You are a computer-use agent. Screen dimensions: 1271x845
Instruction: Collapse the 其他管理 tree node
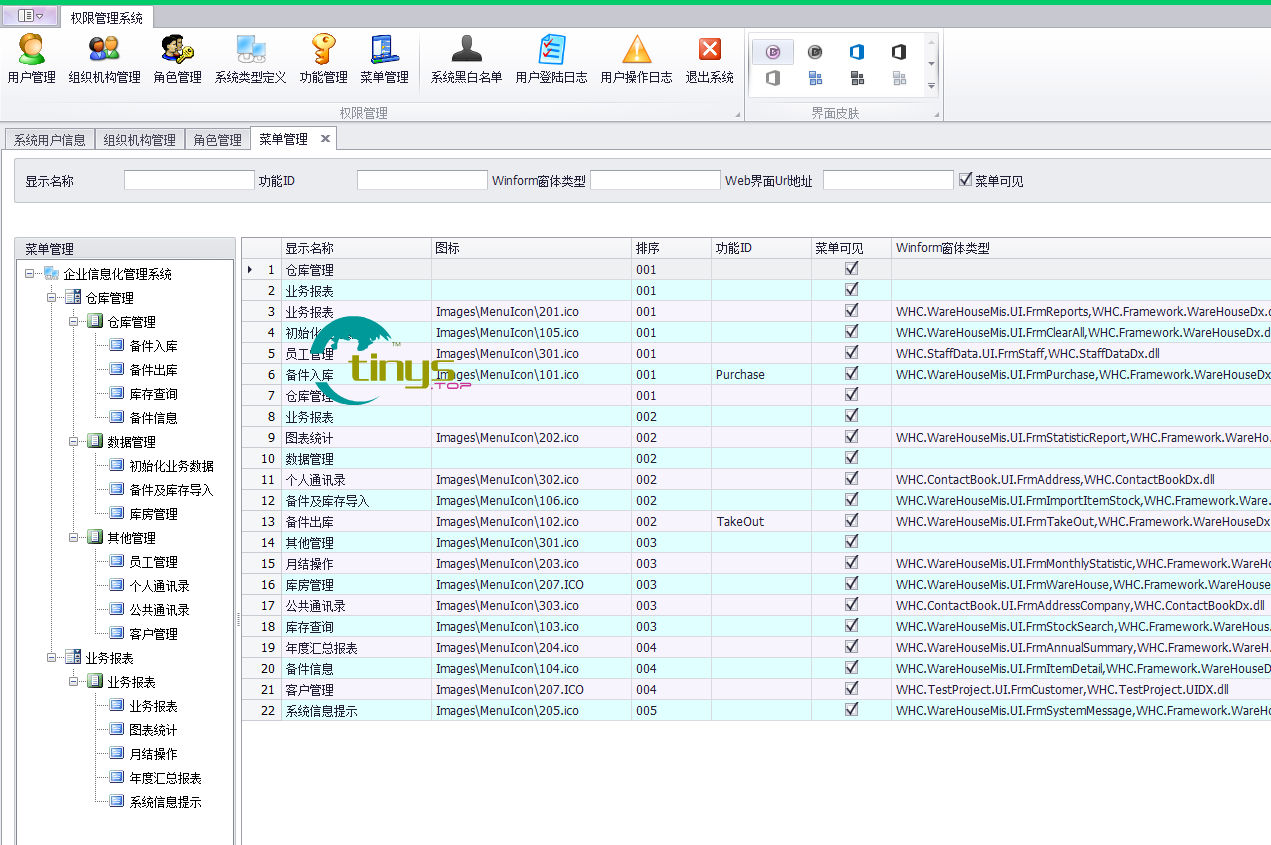[74, 538]
